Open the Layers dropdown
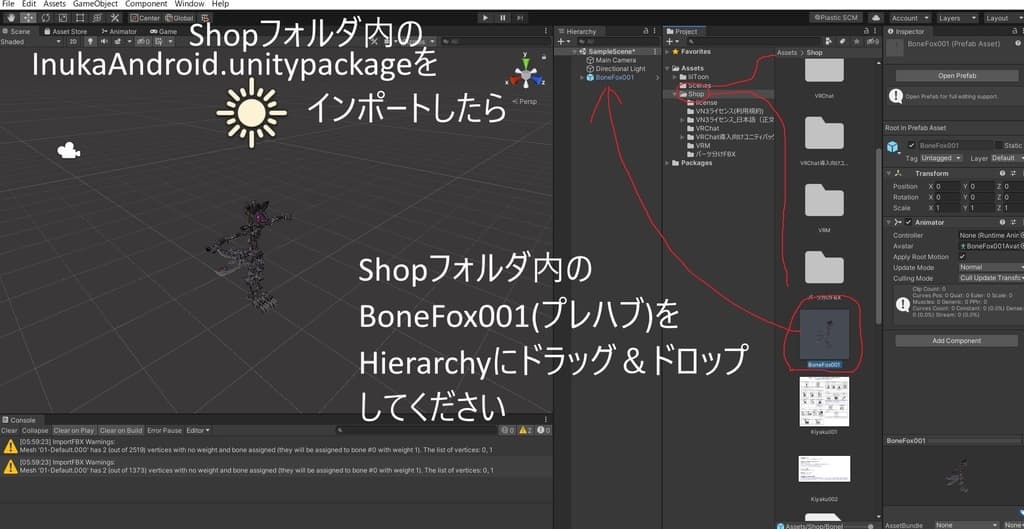1024x529 pixels. coord(957,18)
